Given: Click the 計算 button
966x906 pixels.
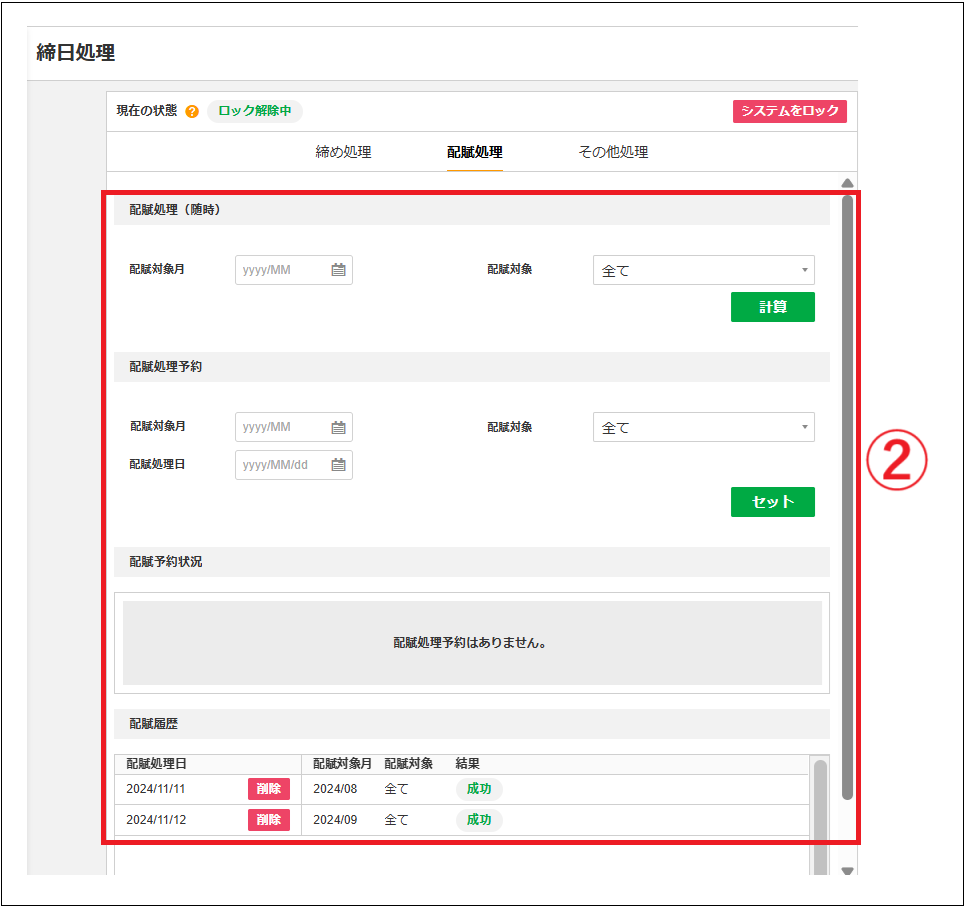Looking at the screenshot, I should pyautogui.click(x=772, y=307).
